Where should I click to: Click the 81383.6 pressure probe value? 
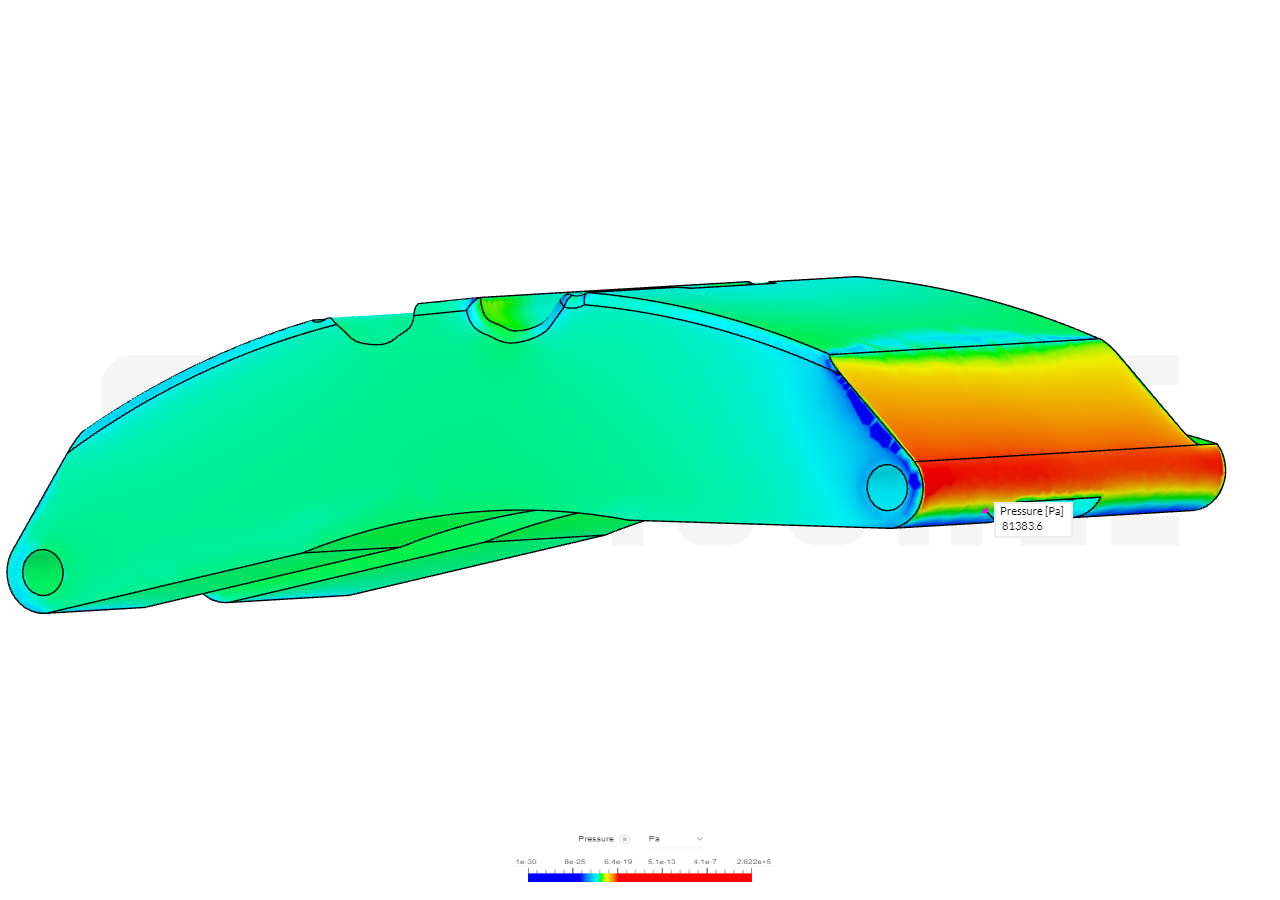tap(1022, 526)
